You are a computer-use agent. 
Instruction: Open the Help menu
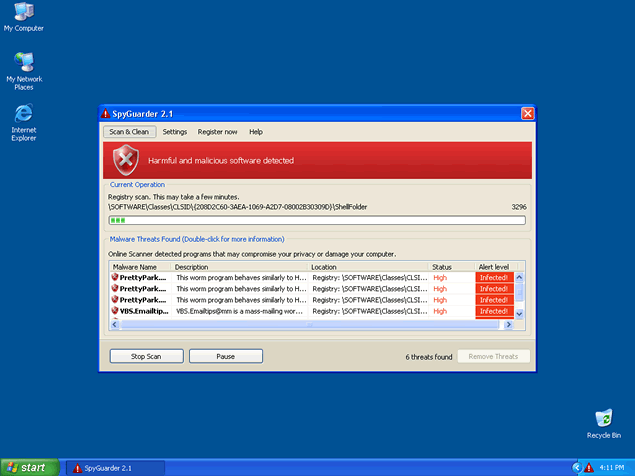[256, 132]
